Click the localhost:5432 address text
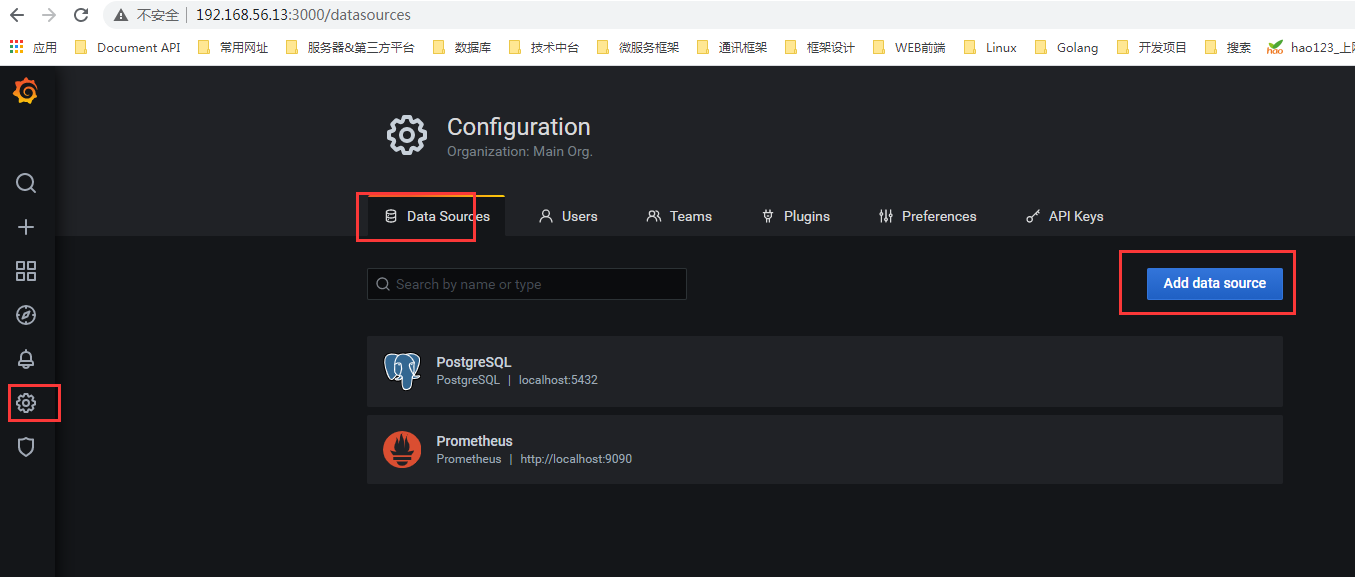This screenshot has width=1355, height=577. 558,380
